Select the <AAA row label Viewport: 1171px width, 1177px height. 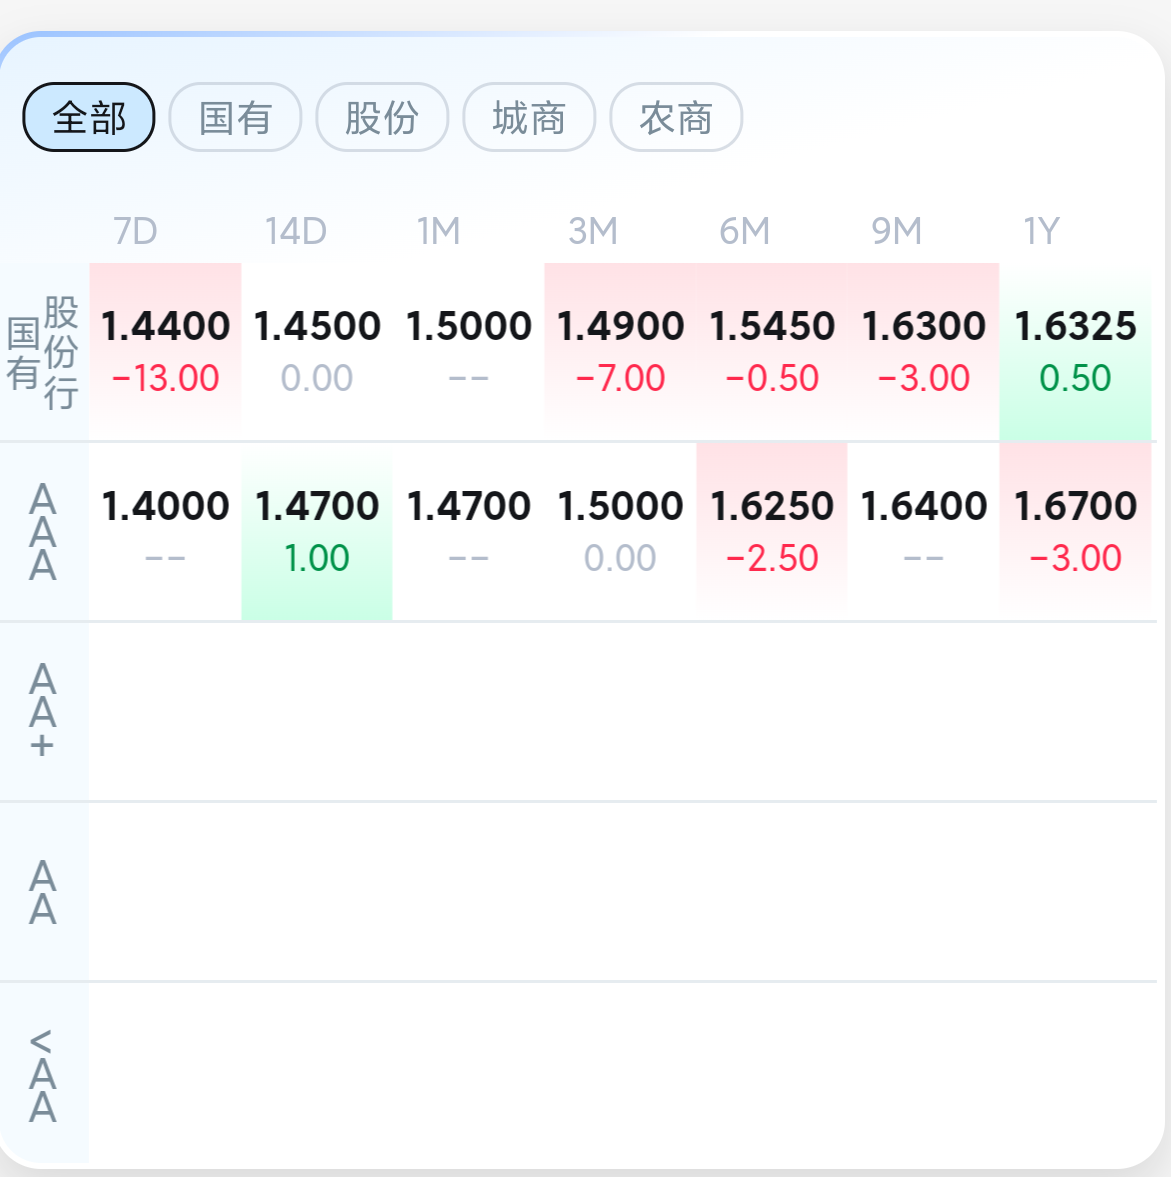(43, 1075)
